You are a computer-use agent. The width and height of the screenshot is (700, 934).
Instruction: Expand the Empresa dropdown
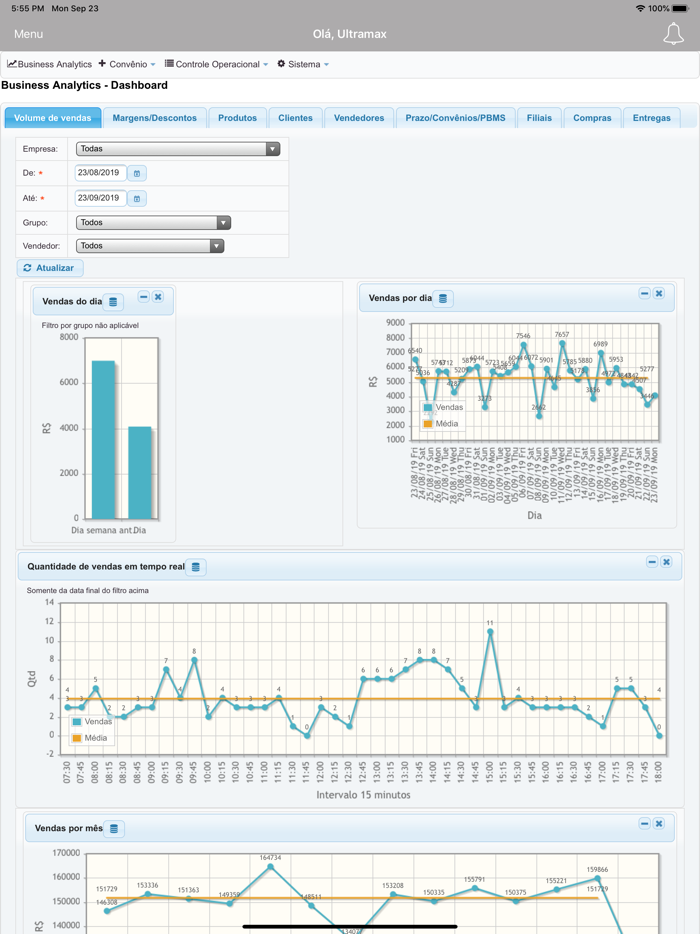(x=178, y=149)
